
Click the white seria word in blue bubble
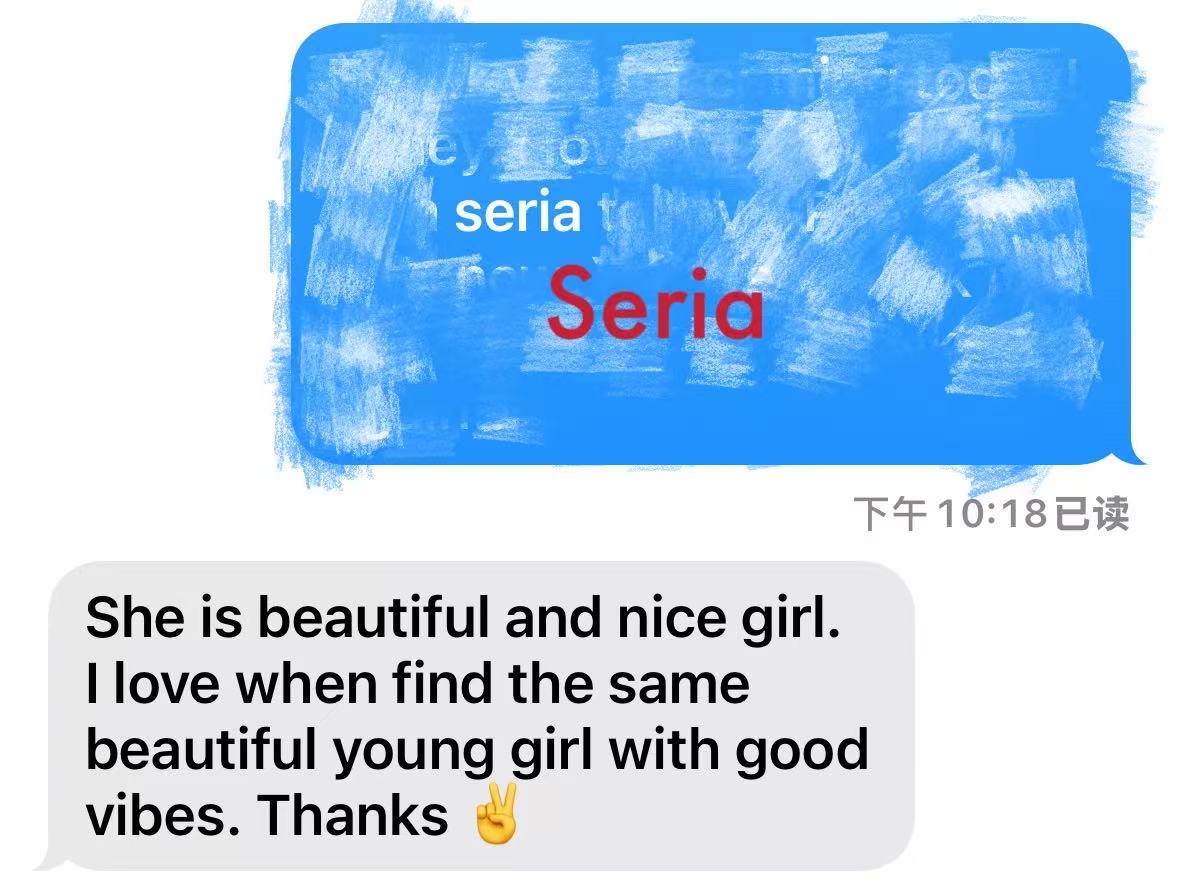click(x=518, y=213)
